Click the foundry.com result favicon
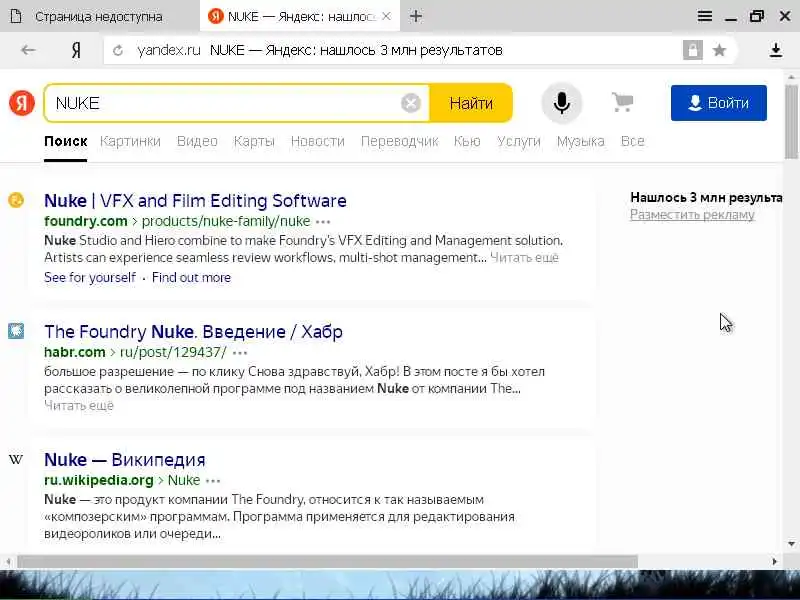 (16, 200)
